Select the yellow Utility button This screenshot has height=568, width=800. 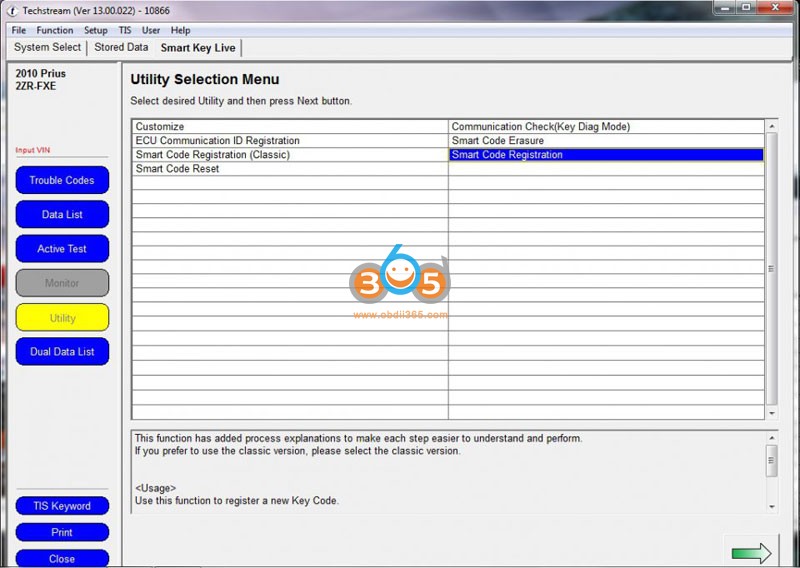pos(62,317)
